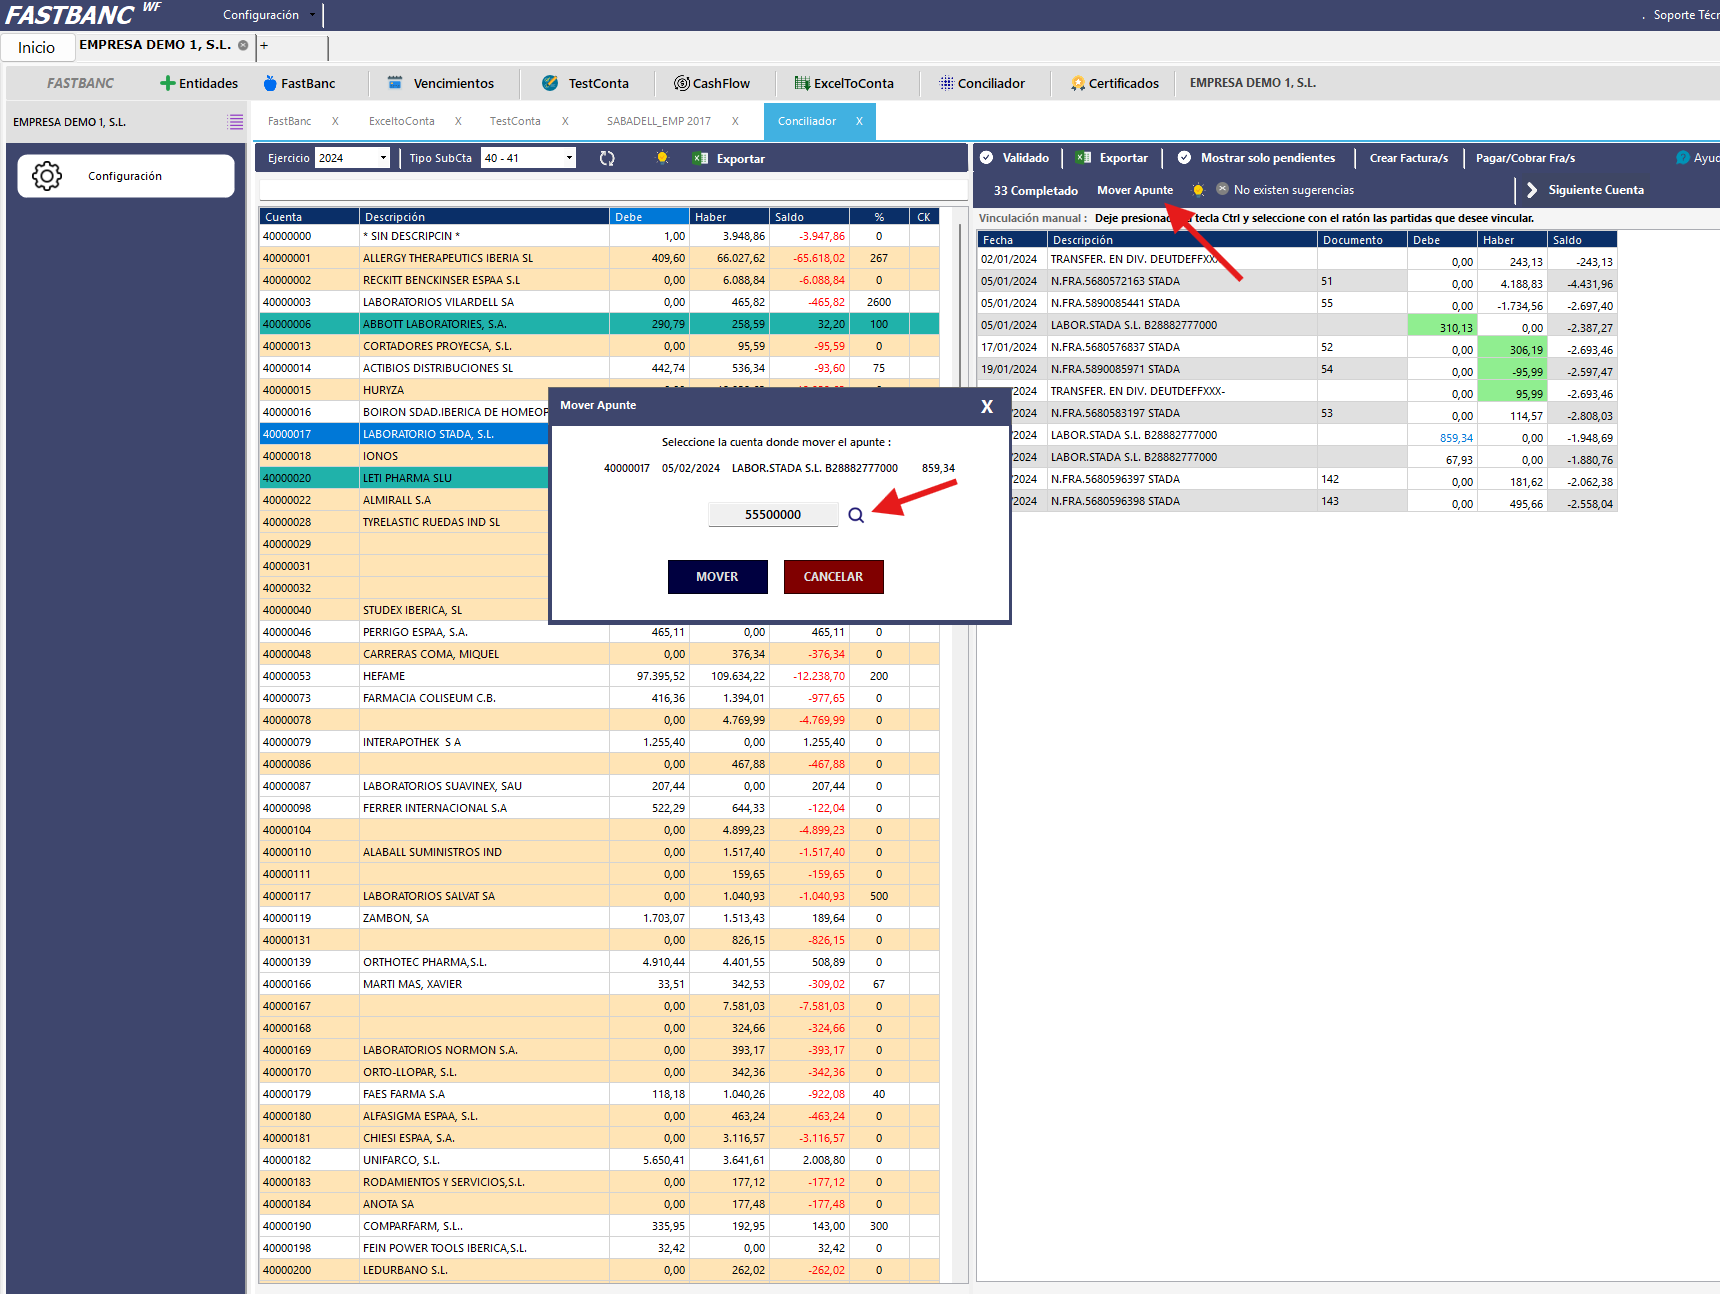The image size is (1720, 1294).
Task: Close the FastBanc sub-tab with its X
Action: pyautogui.click(x=335, y=121)
